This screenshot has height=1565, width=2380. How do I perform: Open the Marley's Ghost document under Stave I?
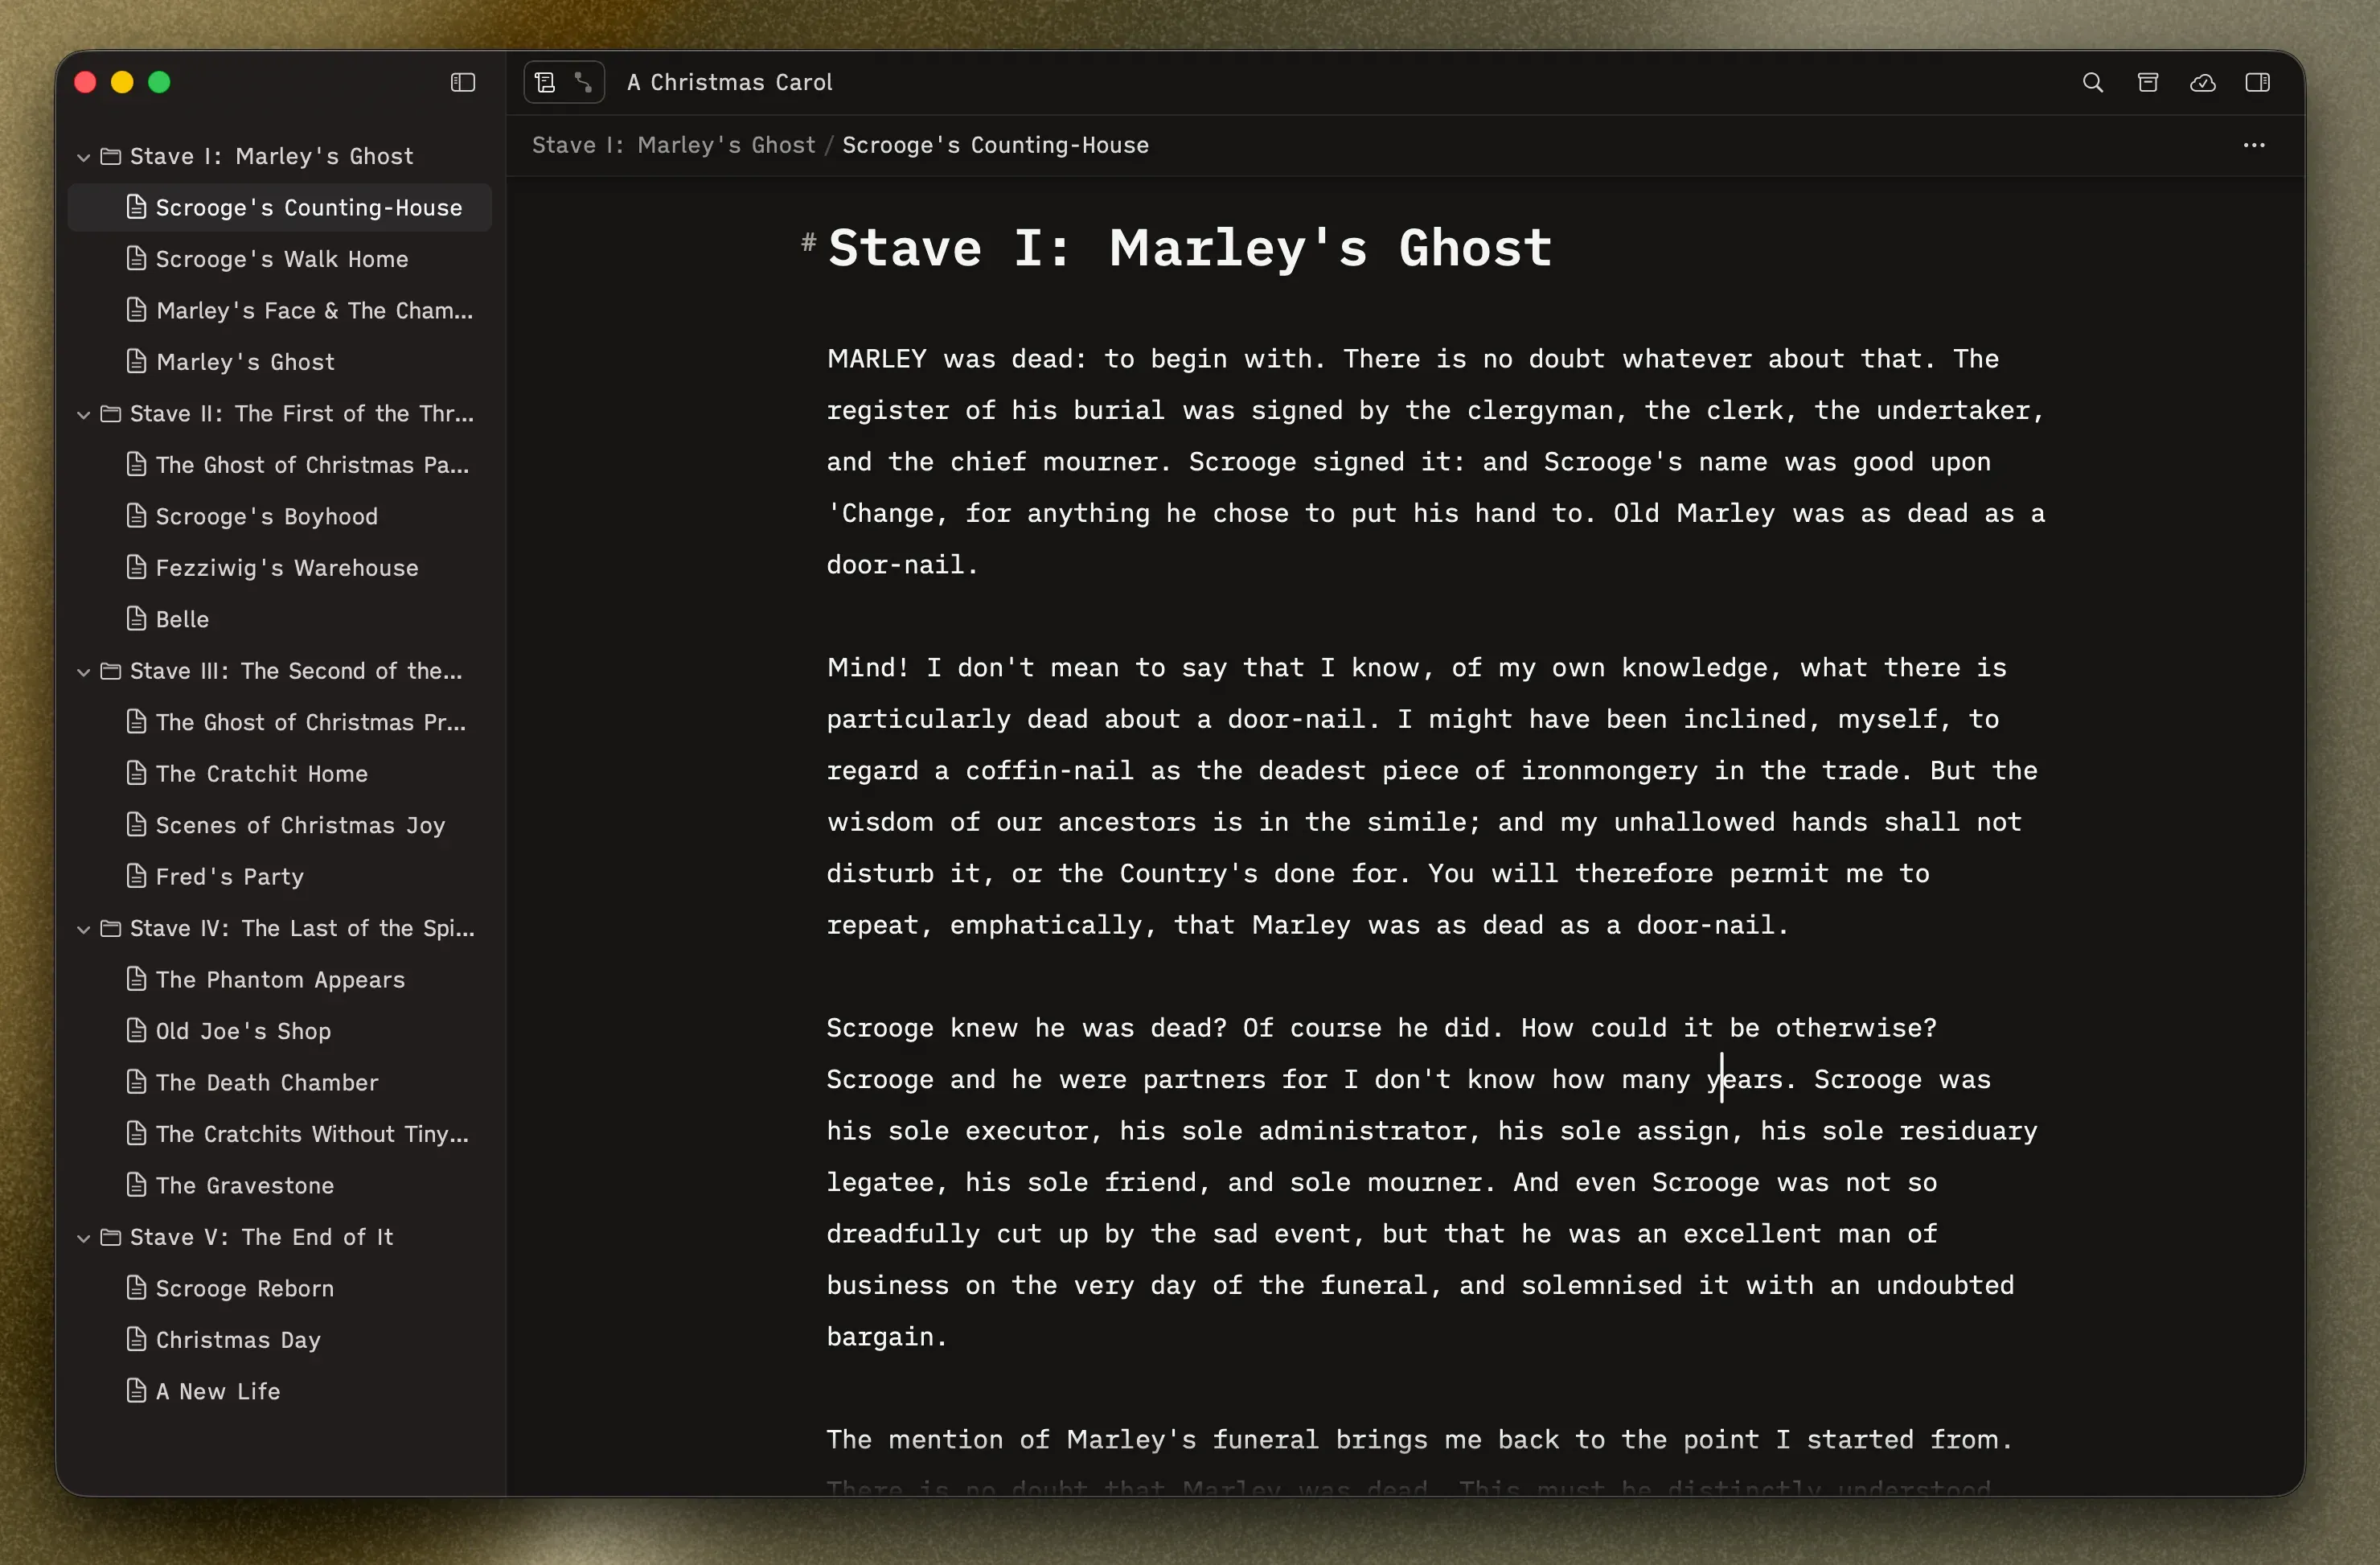click(x=280, y=362)
